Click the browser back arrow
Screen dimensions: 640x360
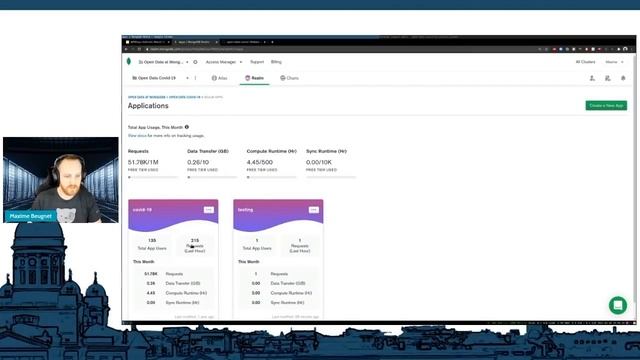[126, 49]
